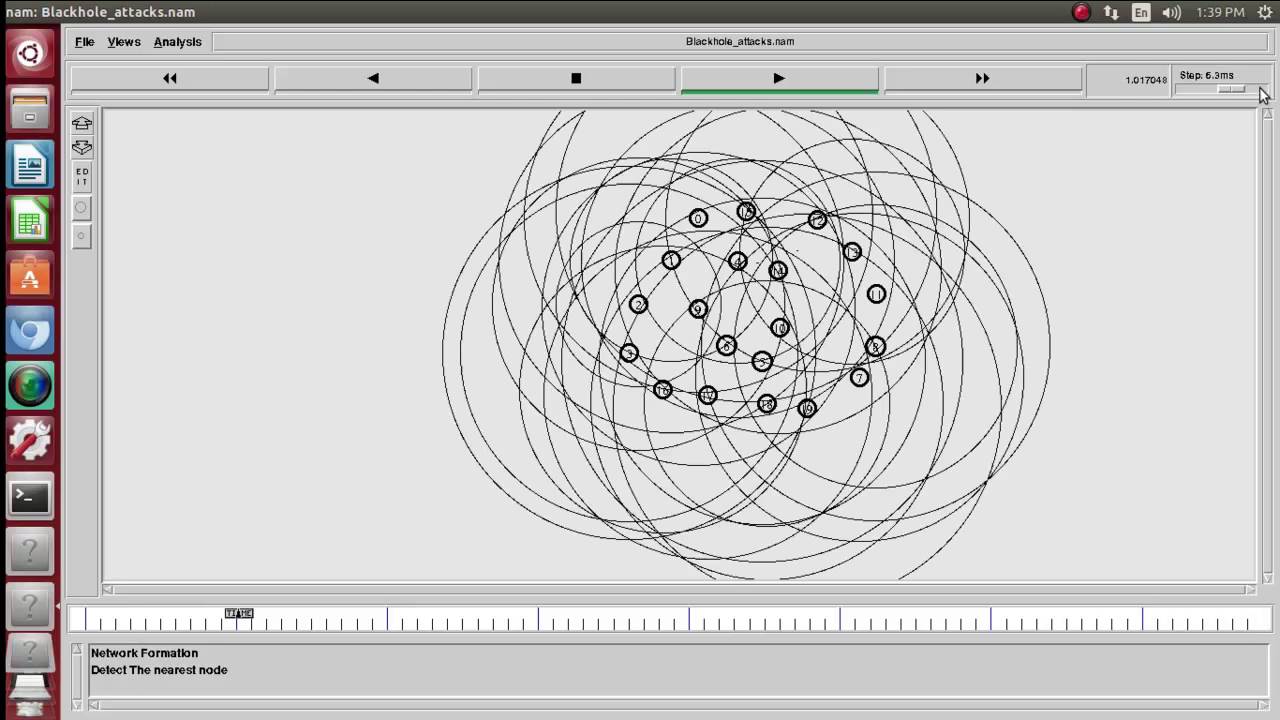Select node 14 in the topology
This screenshot has width=1280, height=720.
777,270
